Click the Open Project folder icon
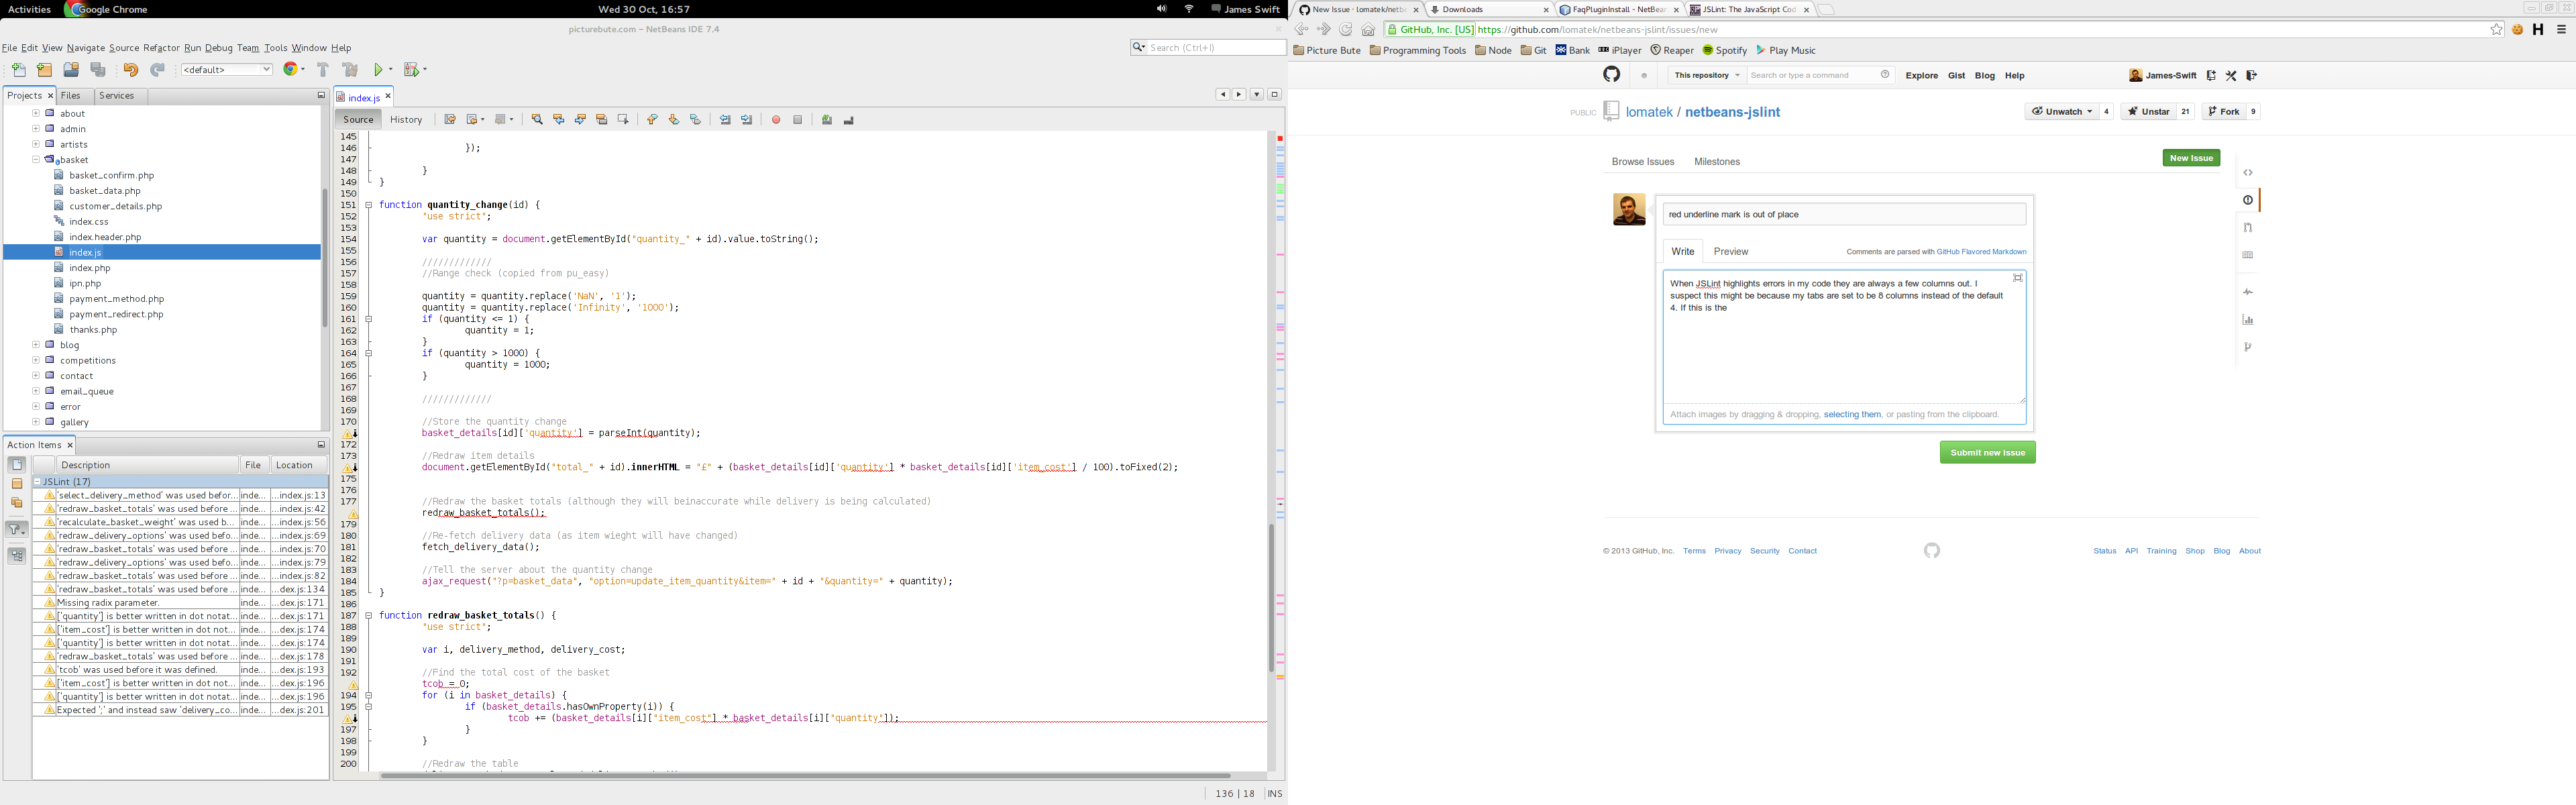The width and height of the screenshot is (2576, 805). [71, 70]
